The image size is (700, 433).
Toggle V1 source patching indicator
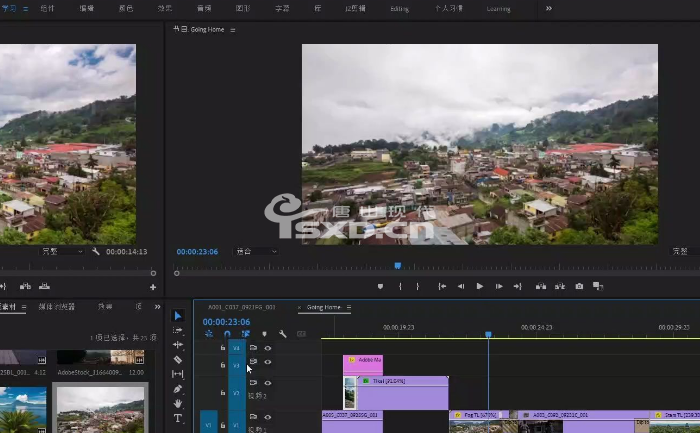[x=208, y=425]
